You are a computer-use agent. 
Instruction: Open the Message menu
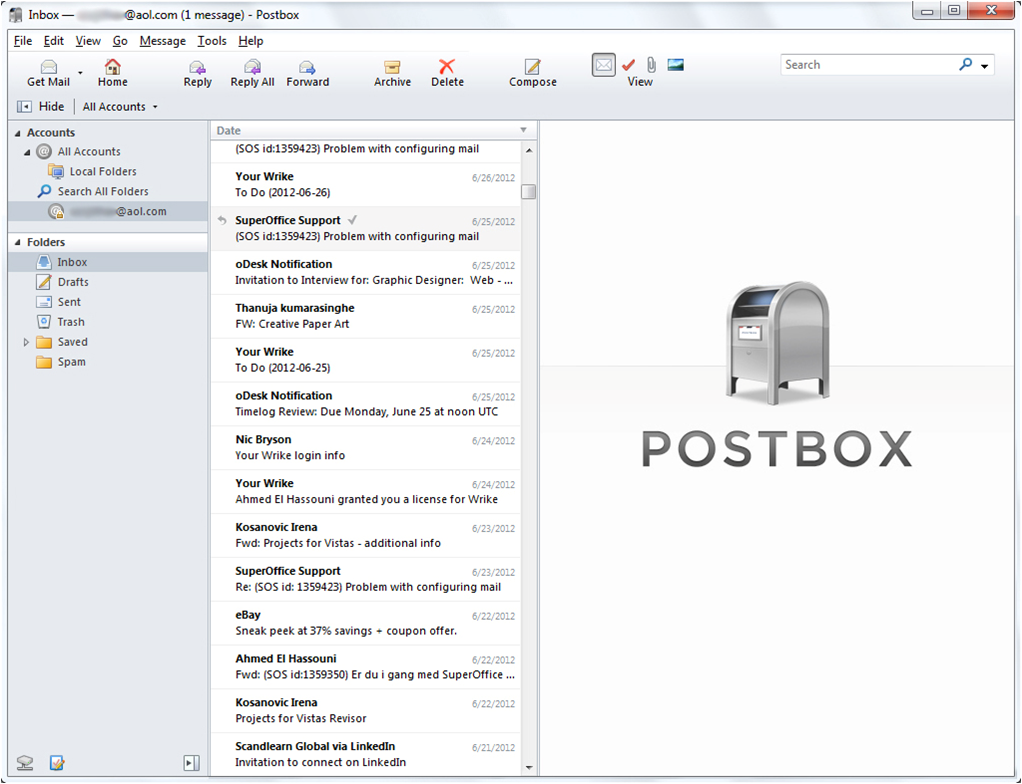(162, 41)
